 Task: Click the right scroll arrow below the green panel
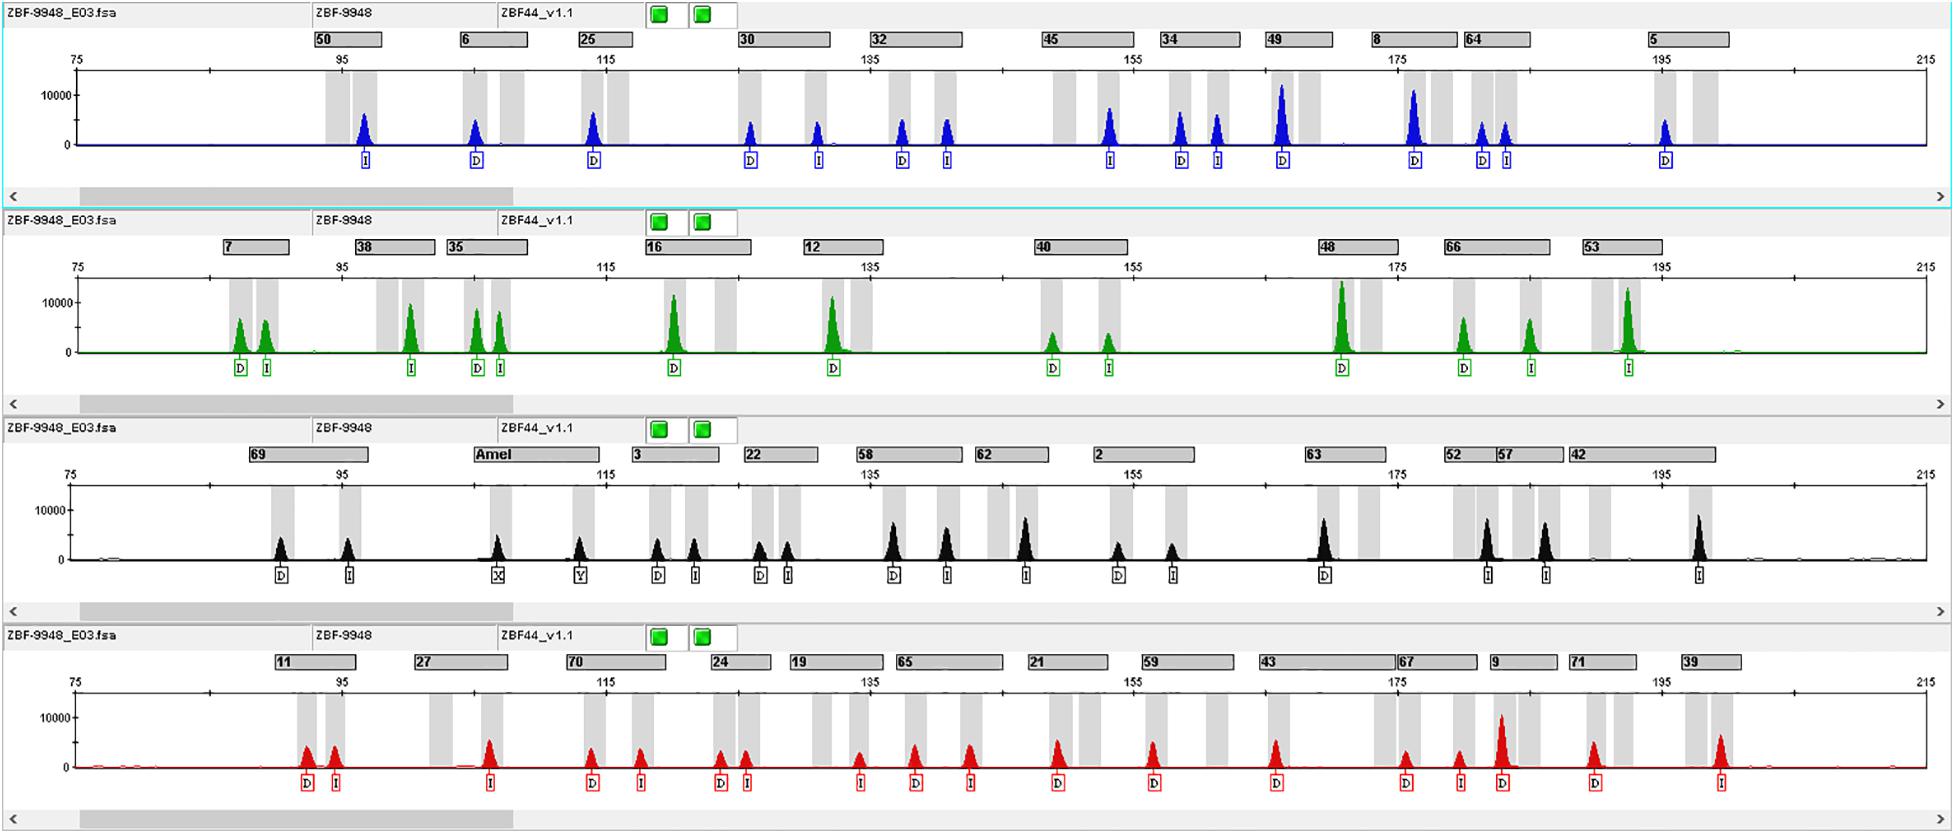click(x=1941, y=404)
